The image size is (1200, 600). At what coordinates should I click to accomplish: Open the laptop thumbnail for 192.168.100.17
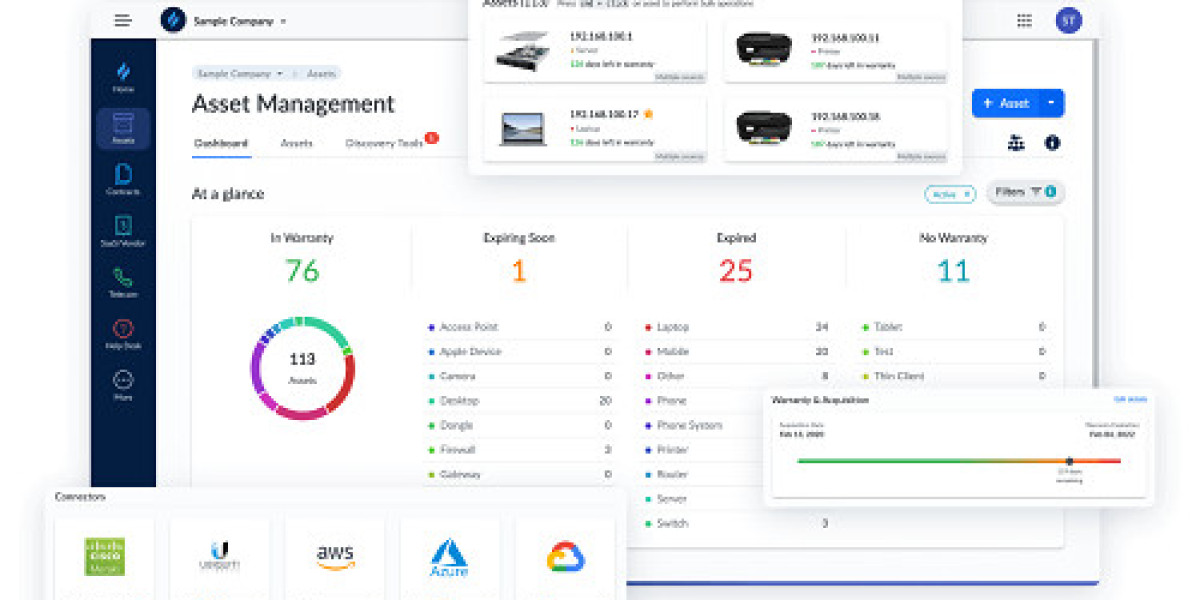coord(523,129)
